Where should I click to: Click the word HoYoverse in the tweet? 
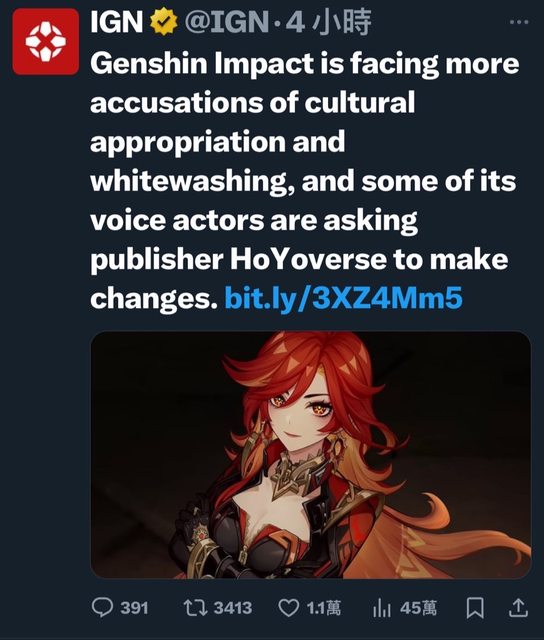click(308, 259)
